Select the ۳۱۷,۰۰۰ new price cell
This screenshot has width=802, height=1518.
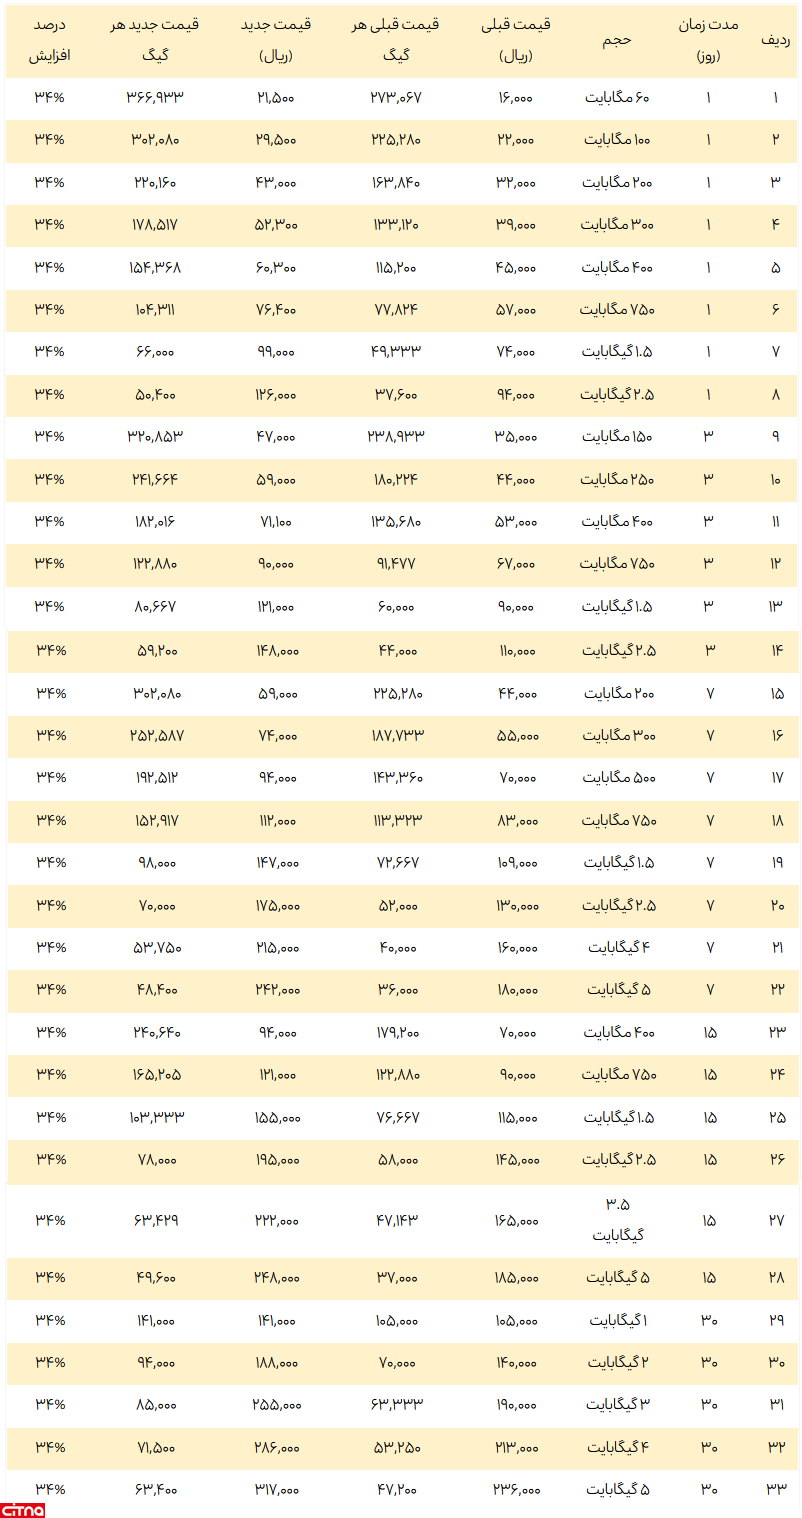click(276, 1489)
